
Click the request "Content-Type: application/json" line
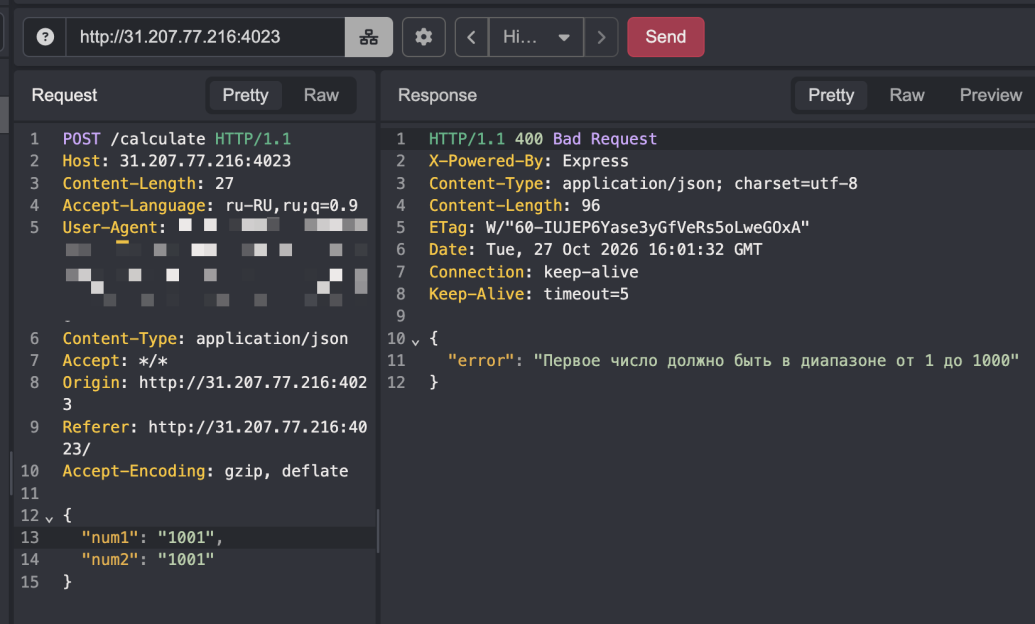205,339
